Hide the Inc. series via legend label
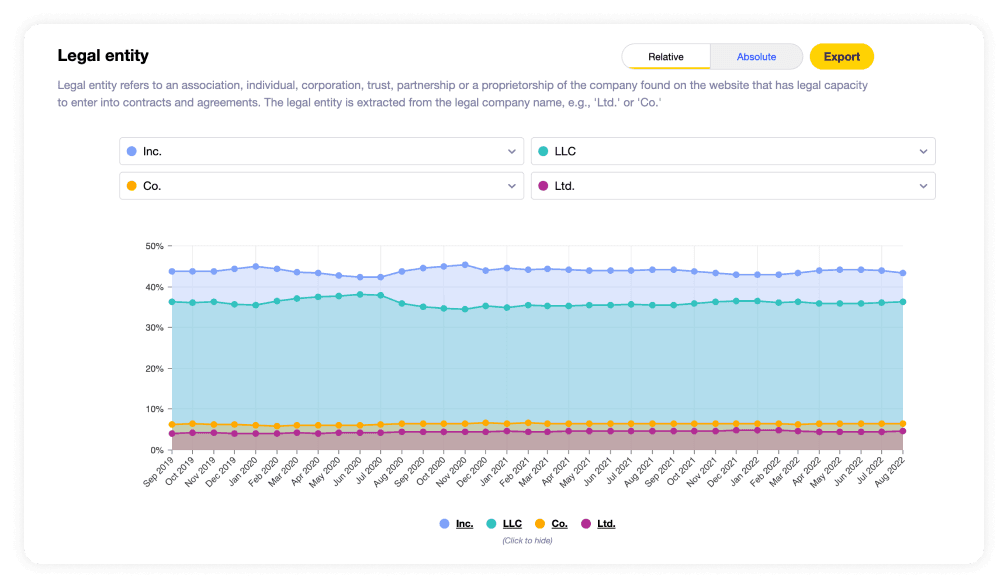The width and height of the screenshot is (1008, 588). point(464,524)
